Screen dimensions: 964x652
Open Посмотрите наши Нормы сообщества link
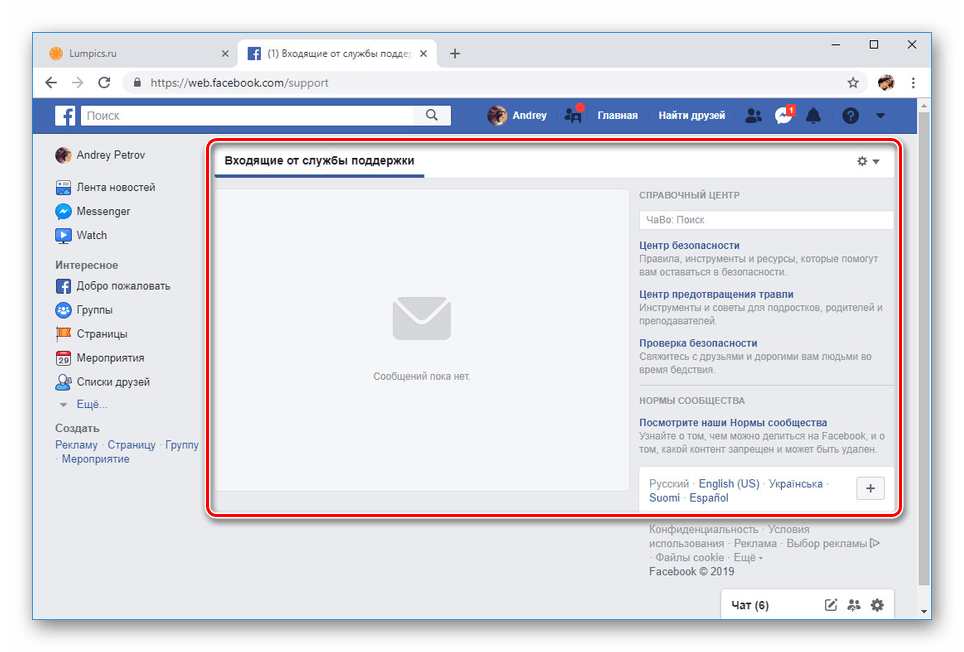click(733, 423)
